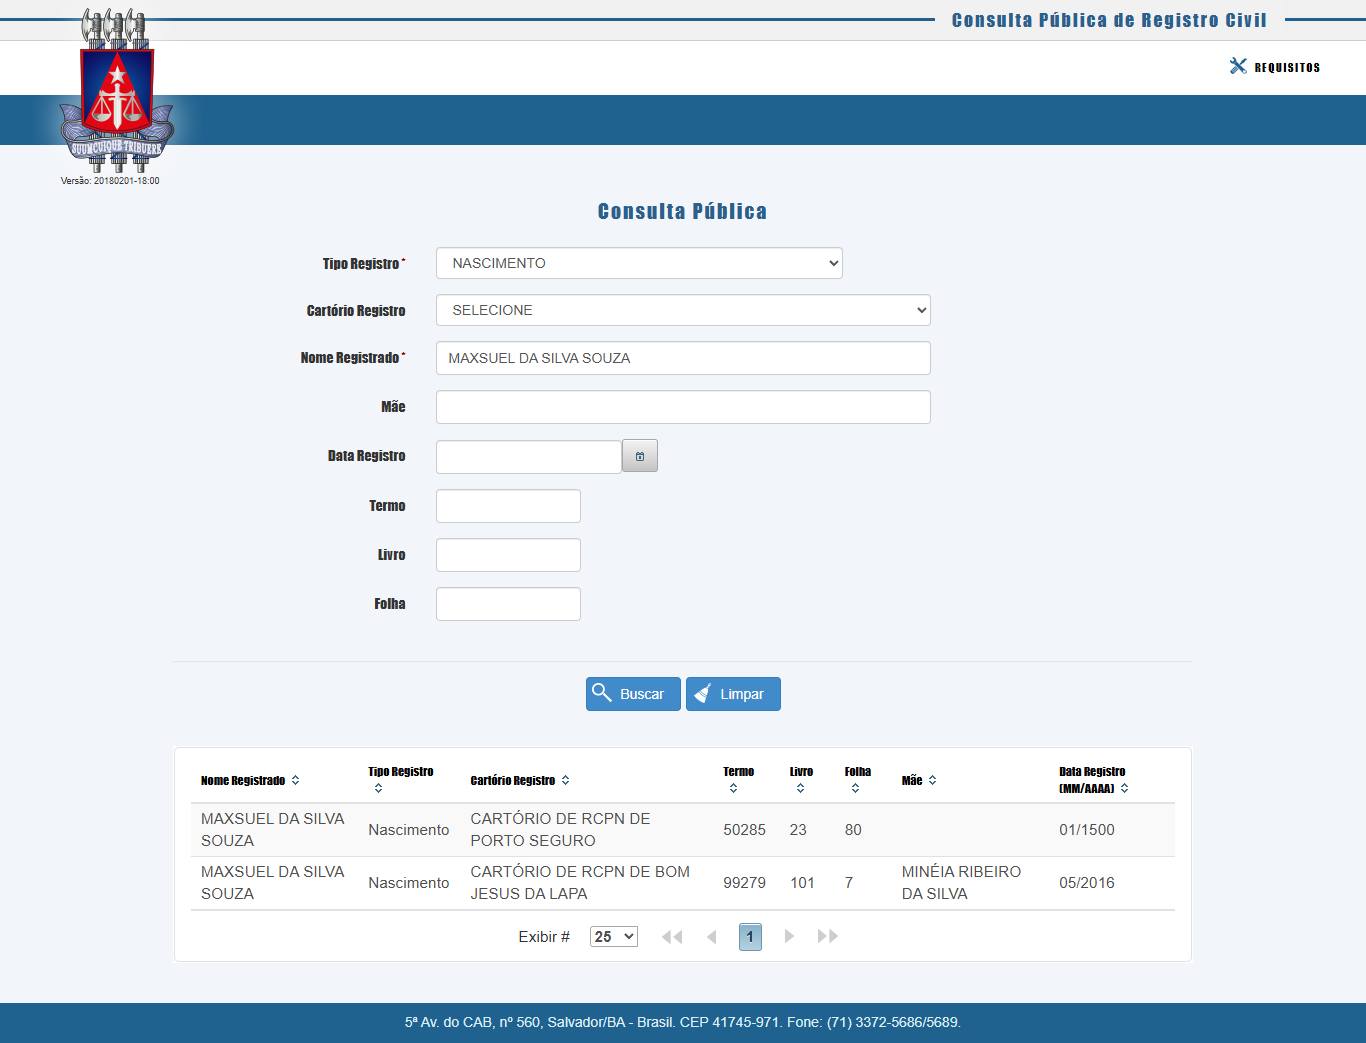This screenshot has width=1366, height=1043.
Task: Click the Buscar search button
Action: pos(633,694)
